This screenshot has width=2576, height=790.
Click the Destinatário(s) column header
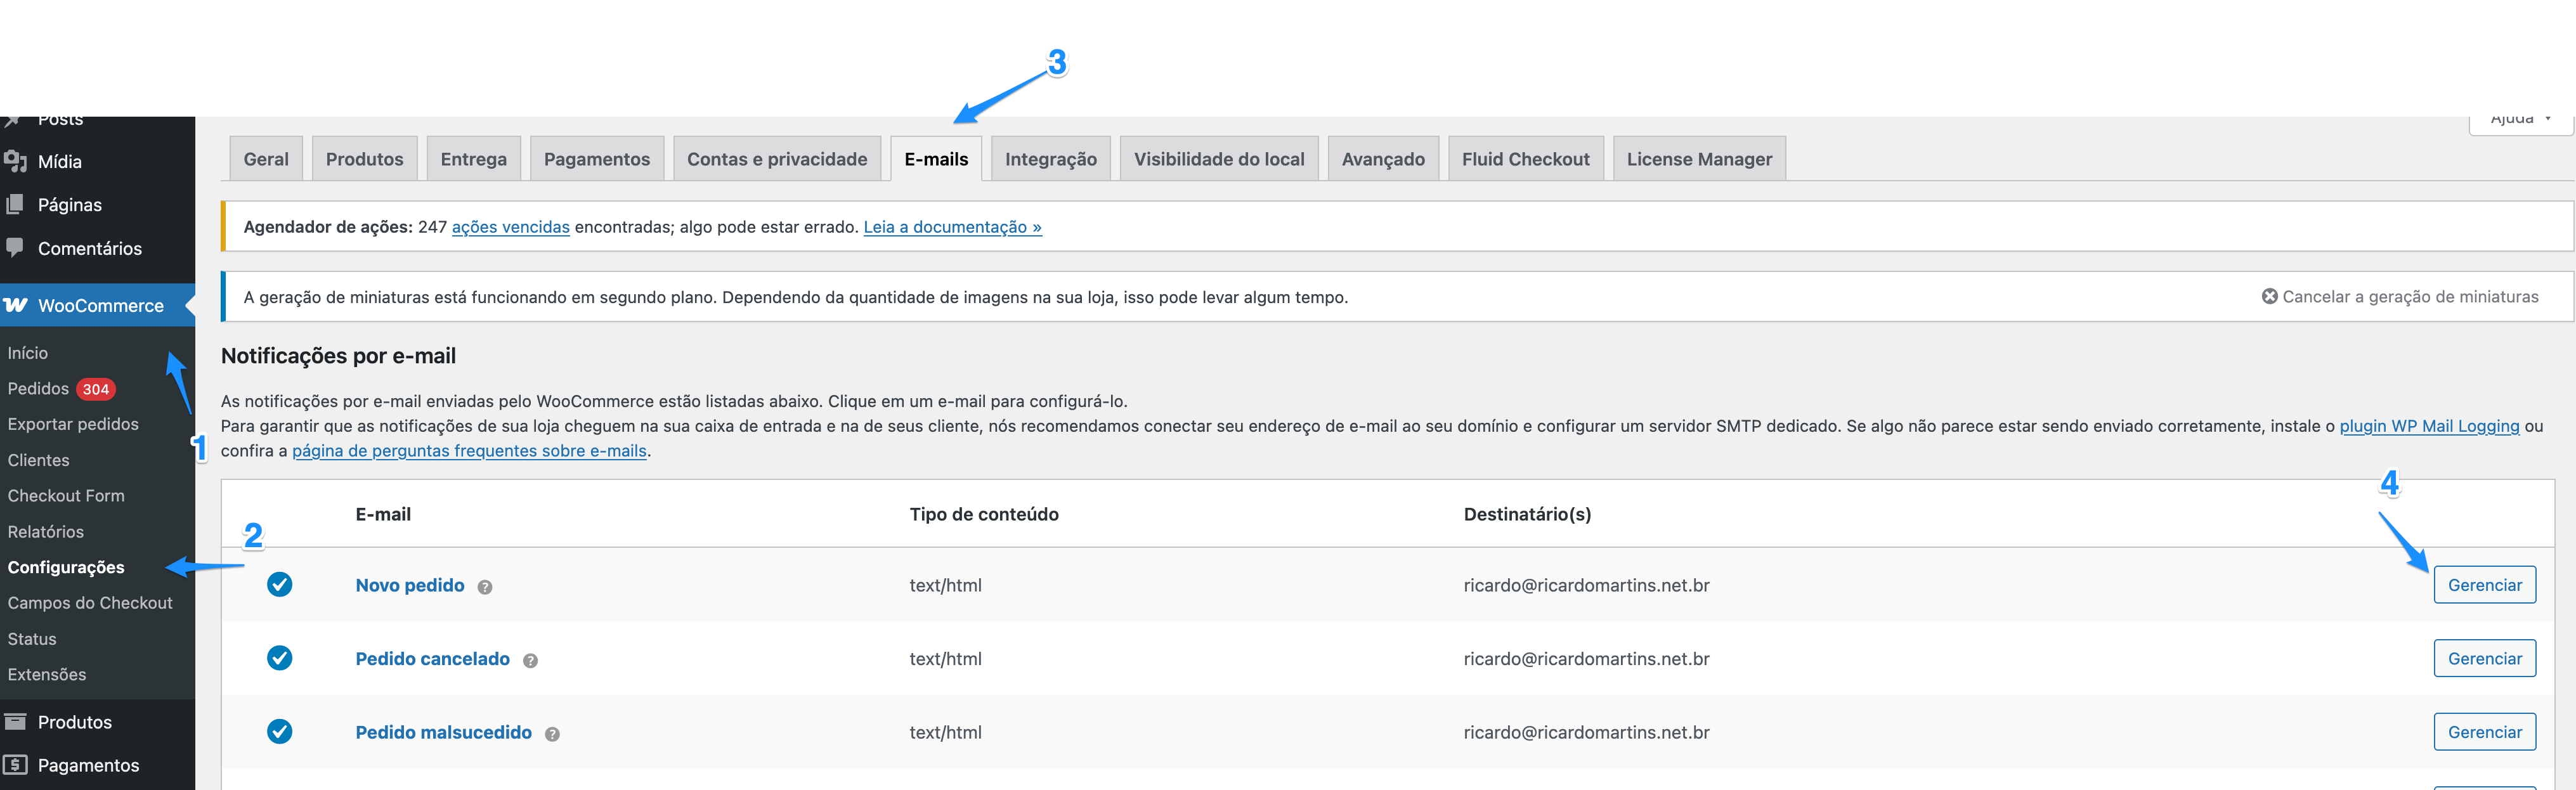pyautogui.click(x=1527, y=514)
